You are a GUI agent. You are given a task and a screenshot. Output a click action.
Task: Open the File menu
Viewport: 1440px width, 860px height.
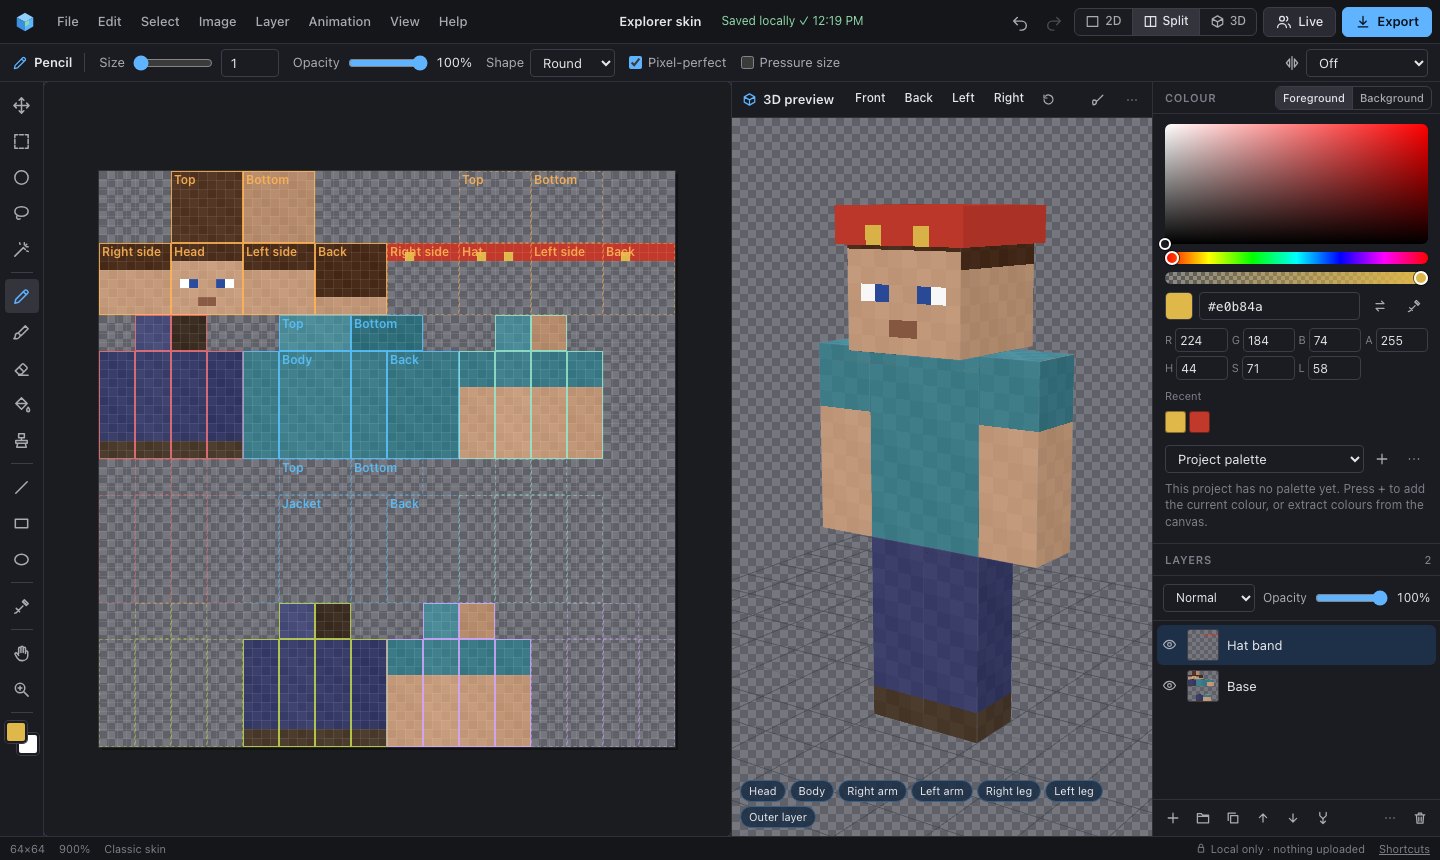pyautogui.click(x=68, y=21)
